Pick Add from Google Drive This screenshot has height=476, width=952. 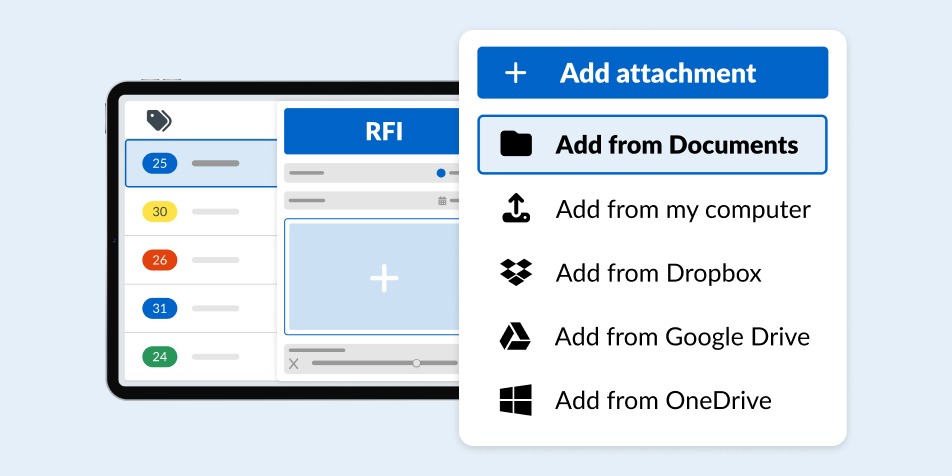click(x=681, y=337)
